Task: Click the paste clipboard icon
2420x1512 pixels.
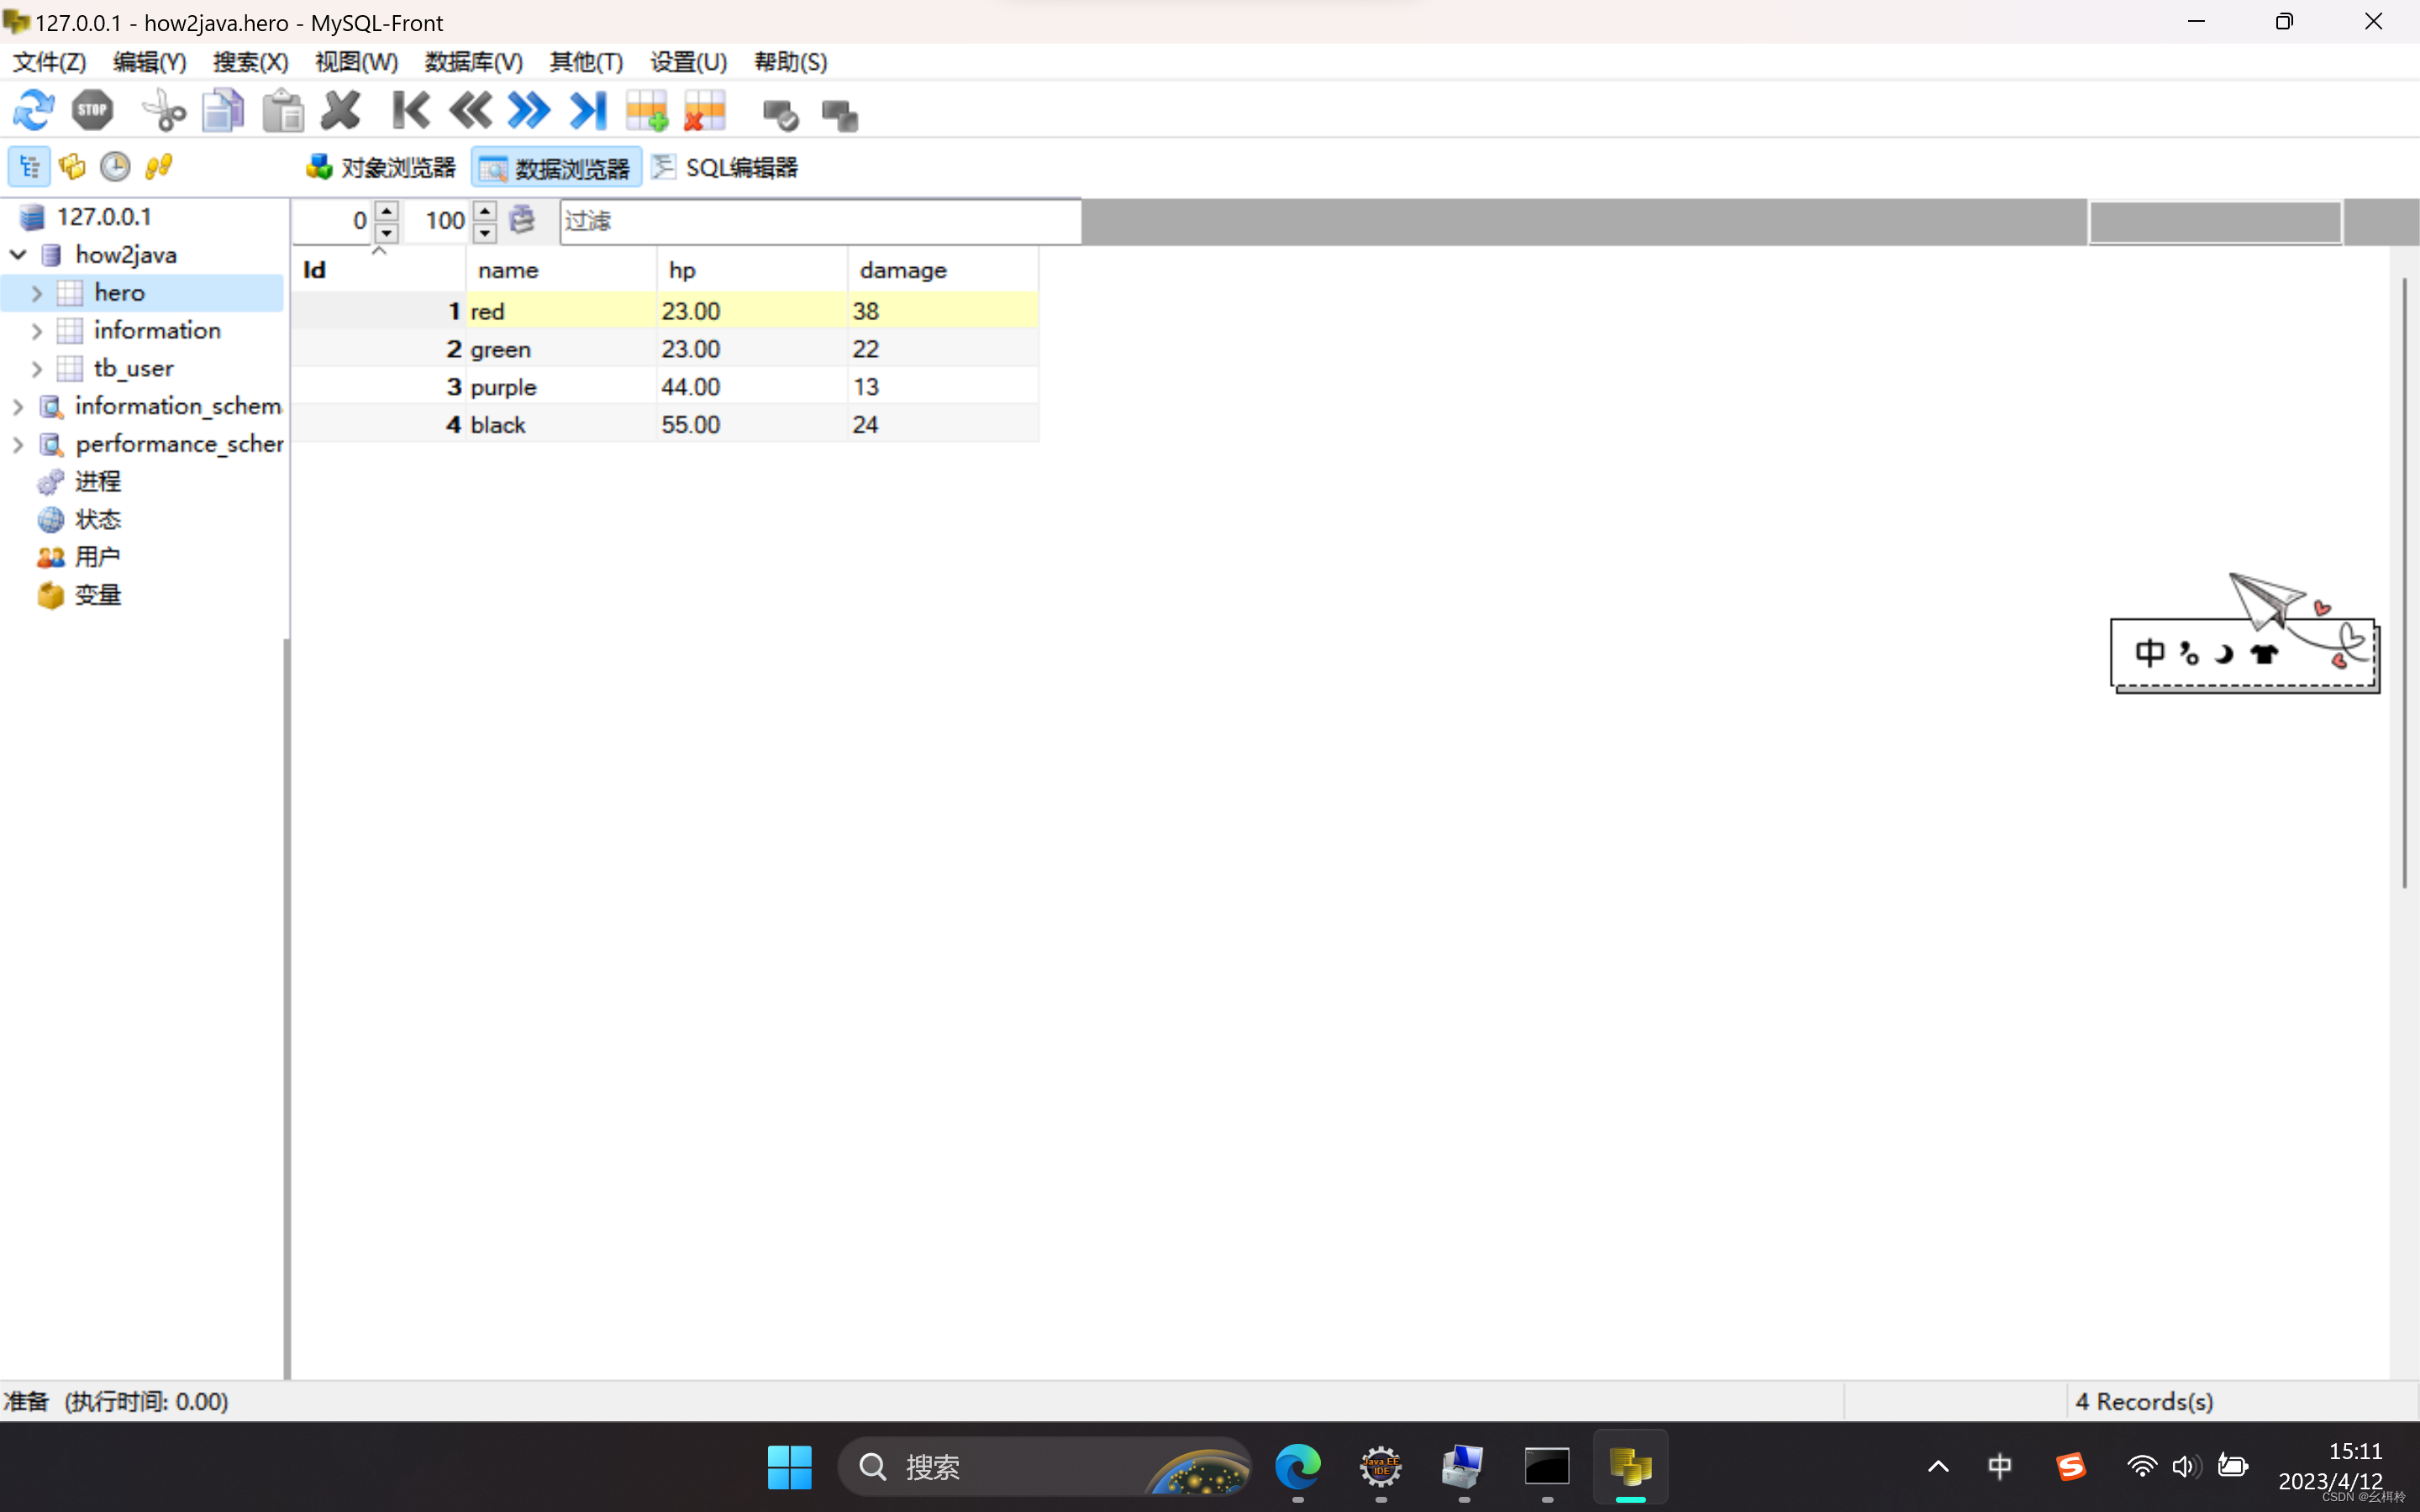Action: coord(283,110)
